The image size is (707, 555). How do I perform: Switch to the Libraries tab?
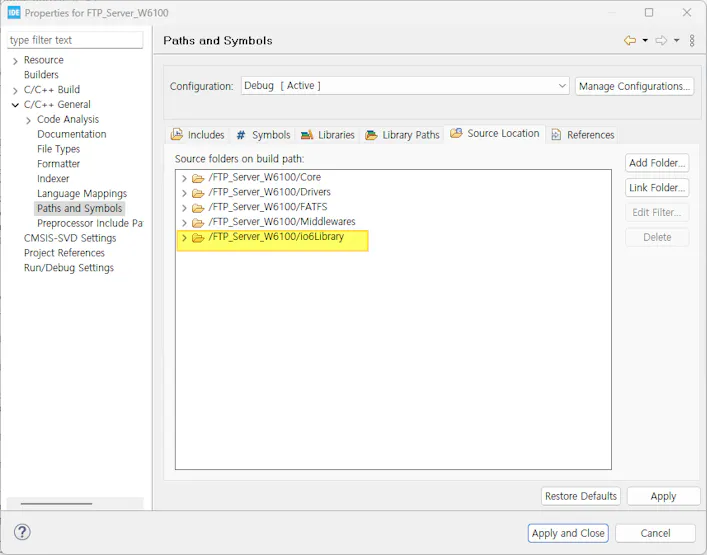[328, 135]
